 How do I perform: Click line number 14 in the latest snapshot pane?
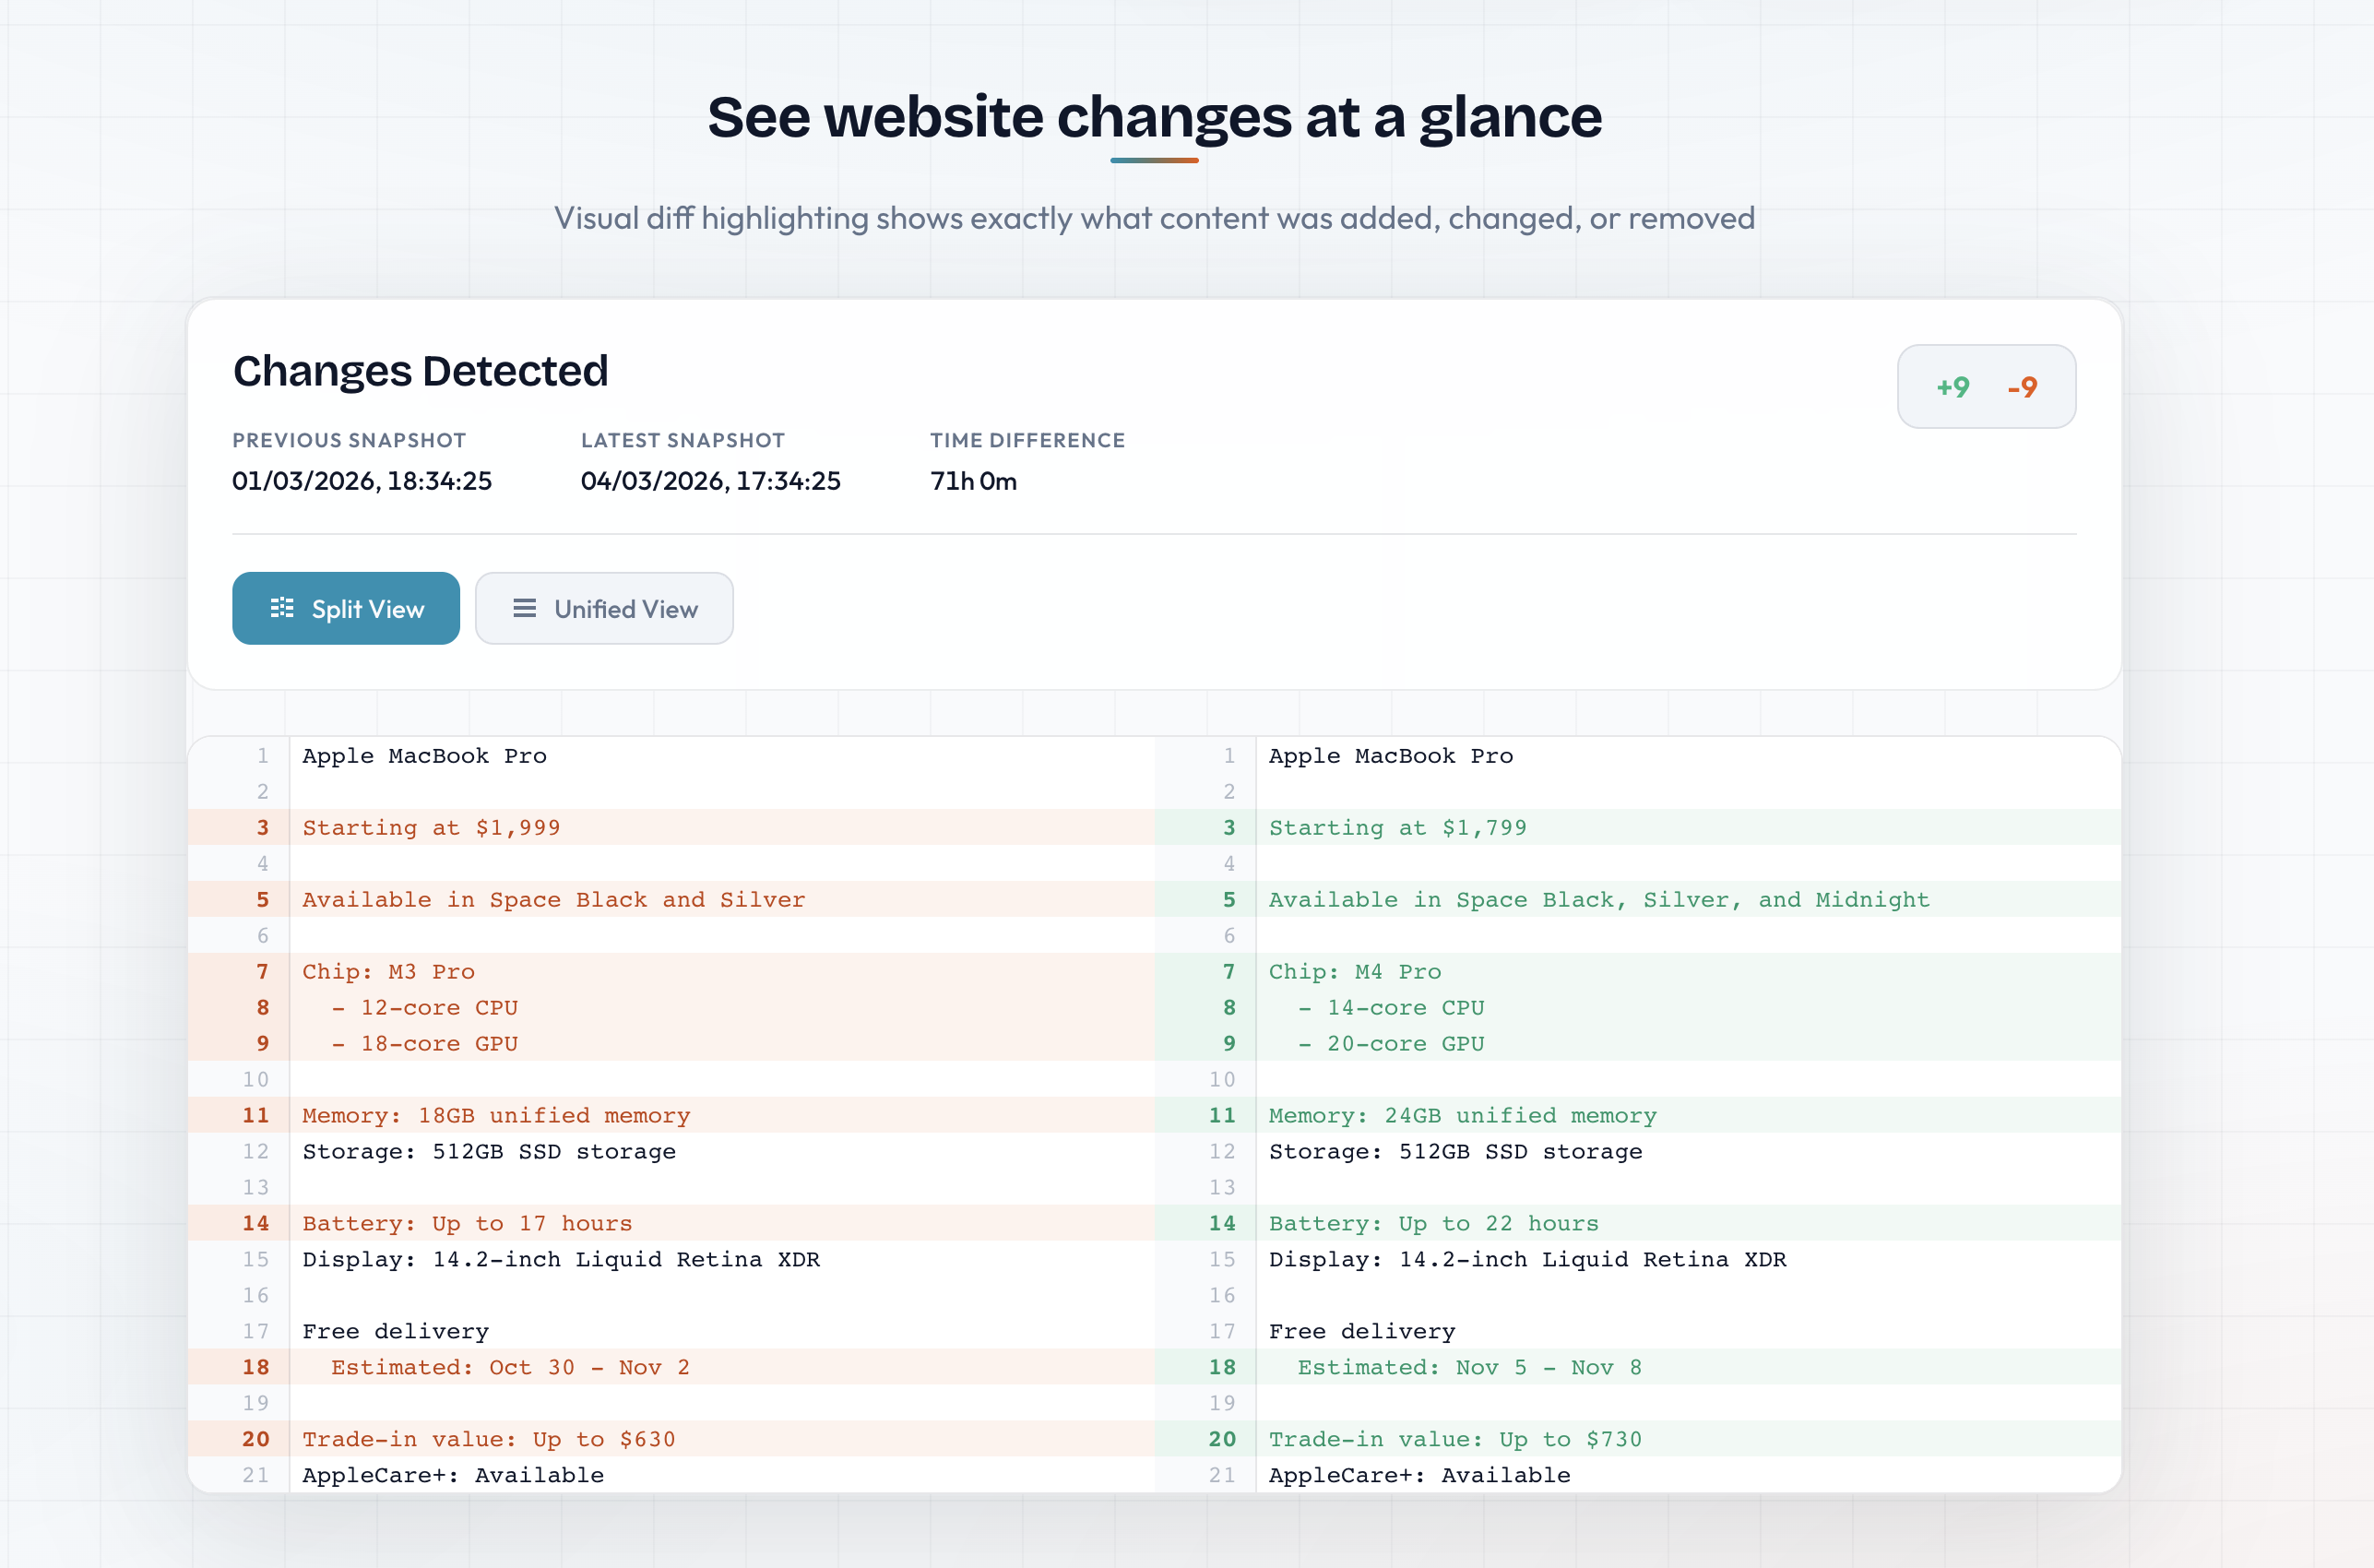1222,1223
